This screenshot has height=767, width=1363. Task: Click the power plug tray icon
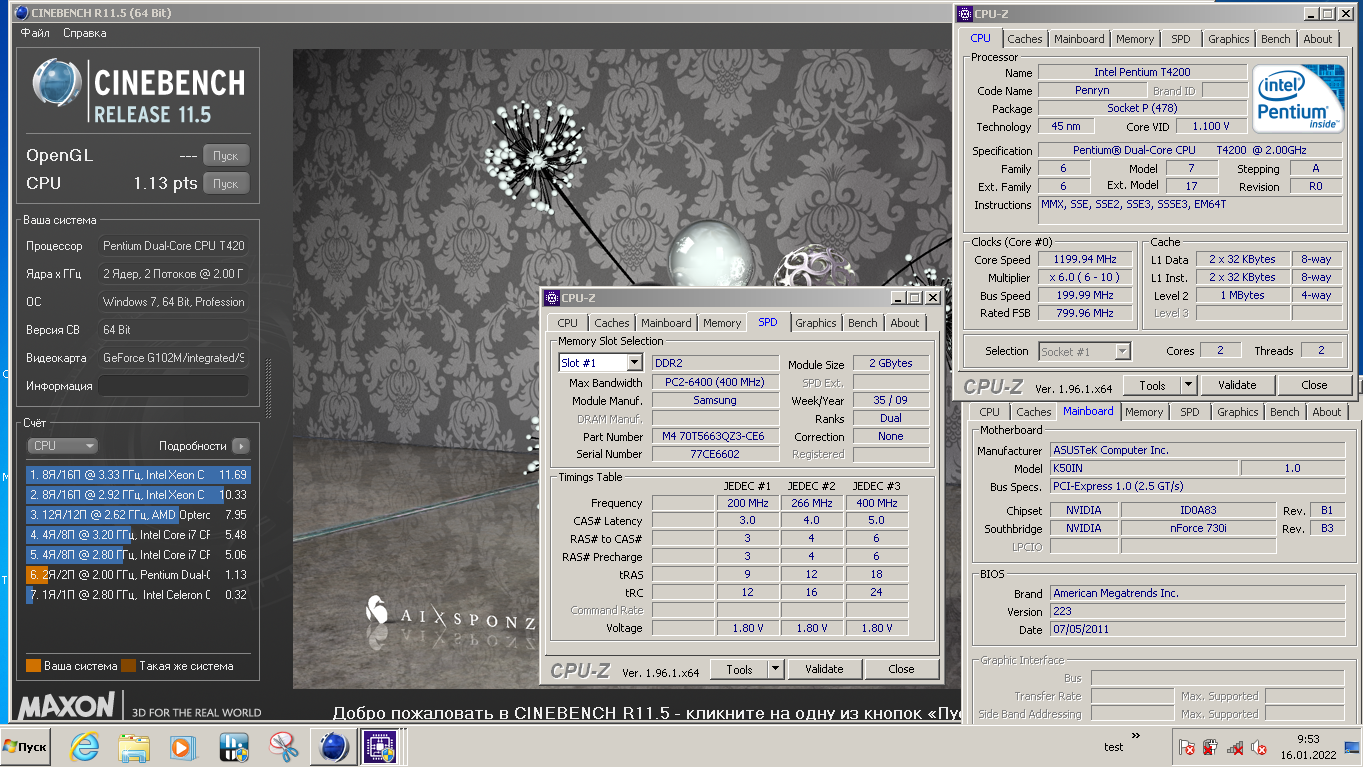click(x=1210, y=747)
